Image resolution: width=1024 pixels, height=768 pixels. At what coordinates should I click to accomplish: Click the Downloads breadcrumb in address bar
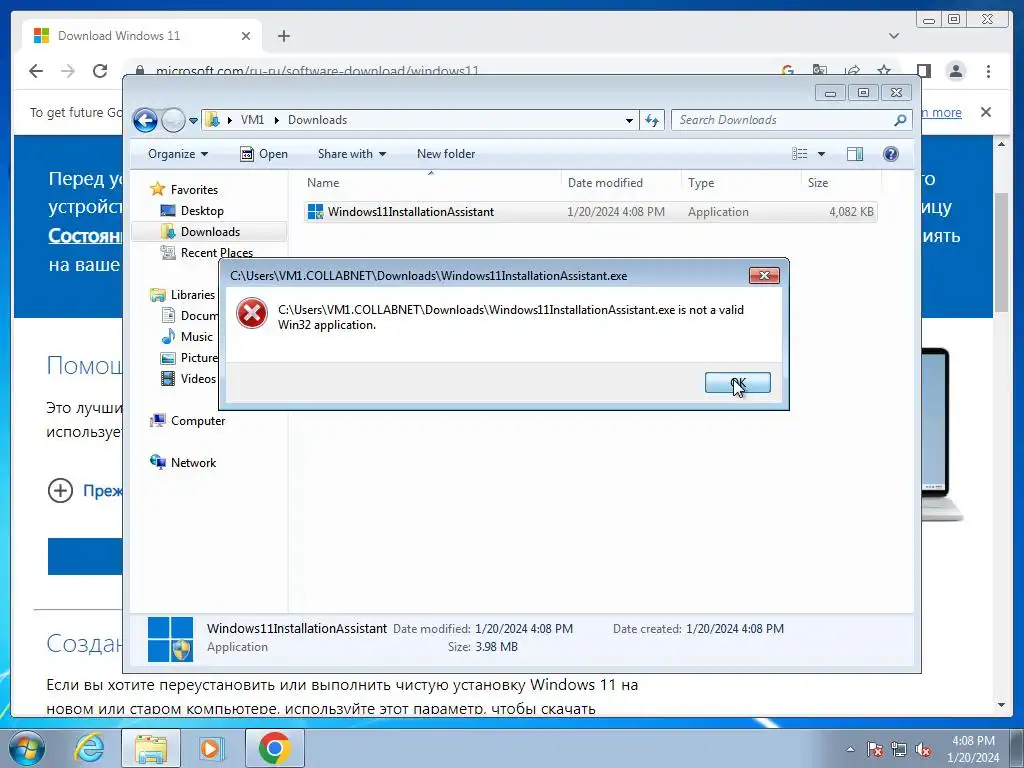click(x=317, y=120)
